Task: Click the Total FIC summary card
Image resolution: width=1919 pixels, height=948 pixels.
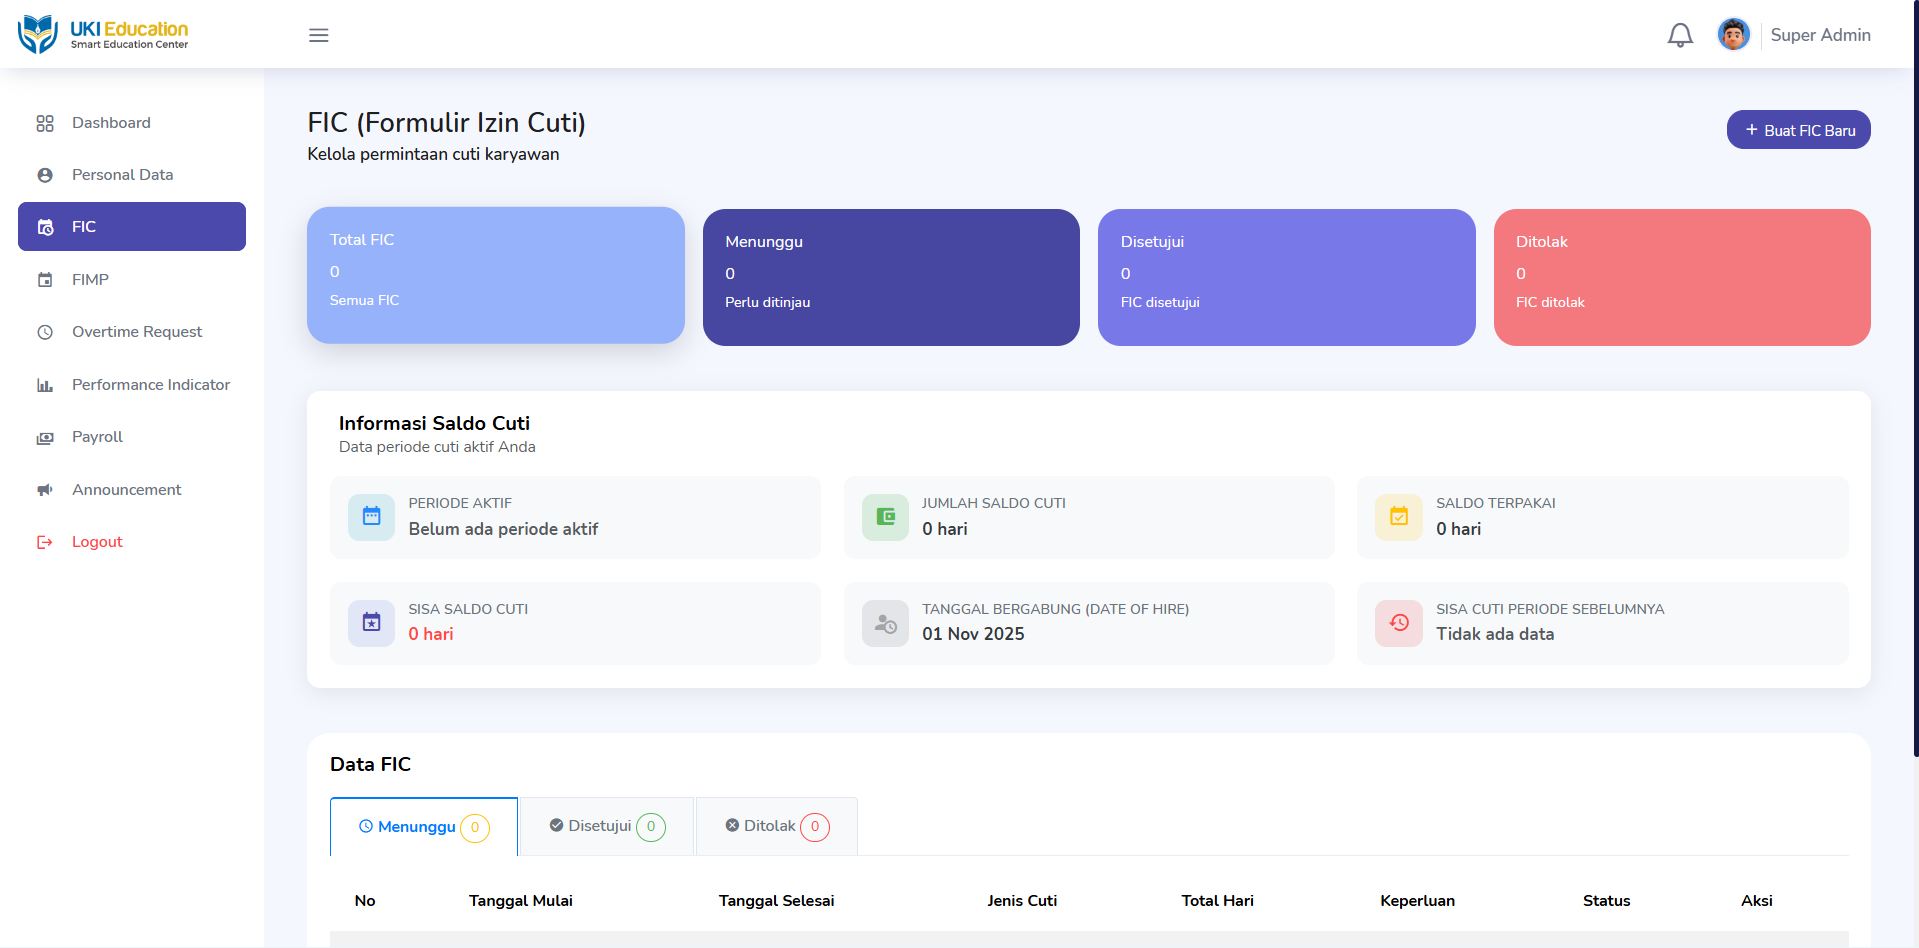Action: [x=496, y=276]
